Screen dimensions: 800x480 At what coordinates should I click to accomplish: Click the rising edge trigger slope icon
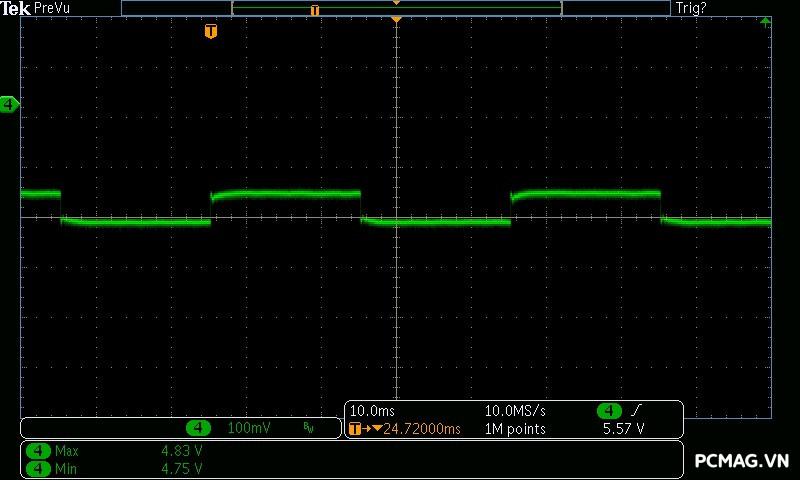click(x=635, y=411)
